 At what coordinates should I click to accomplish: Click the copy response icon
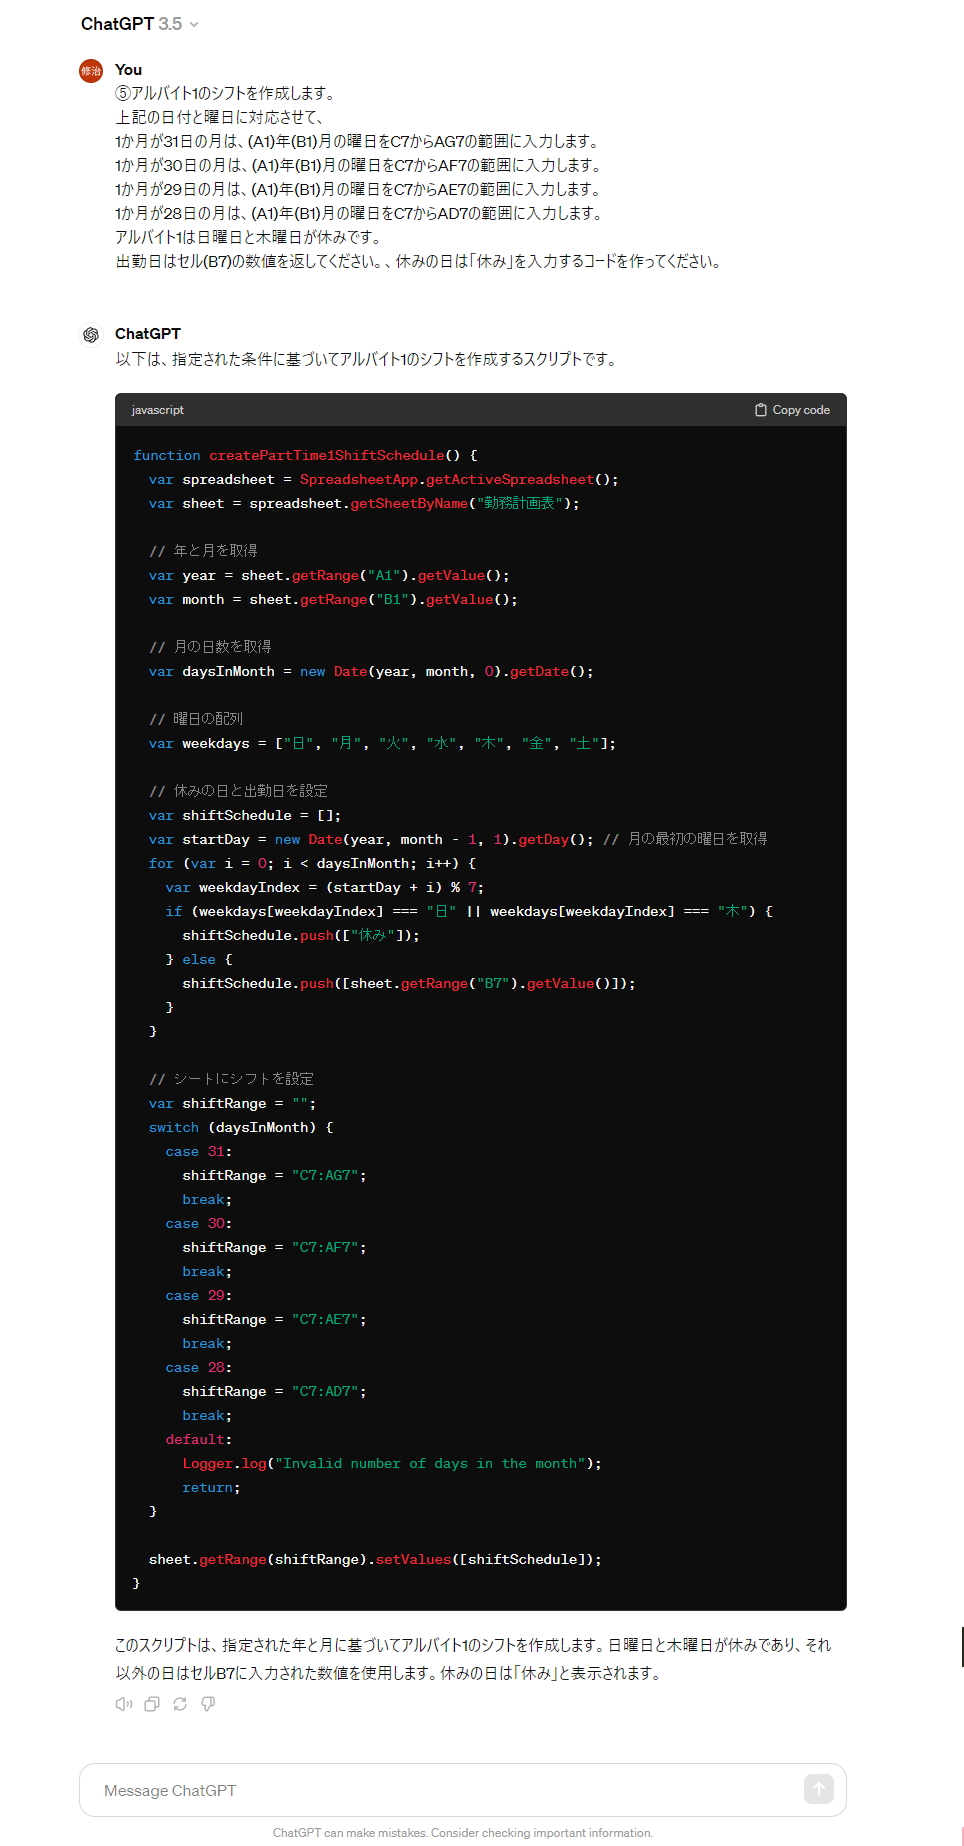152,1704
